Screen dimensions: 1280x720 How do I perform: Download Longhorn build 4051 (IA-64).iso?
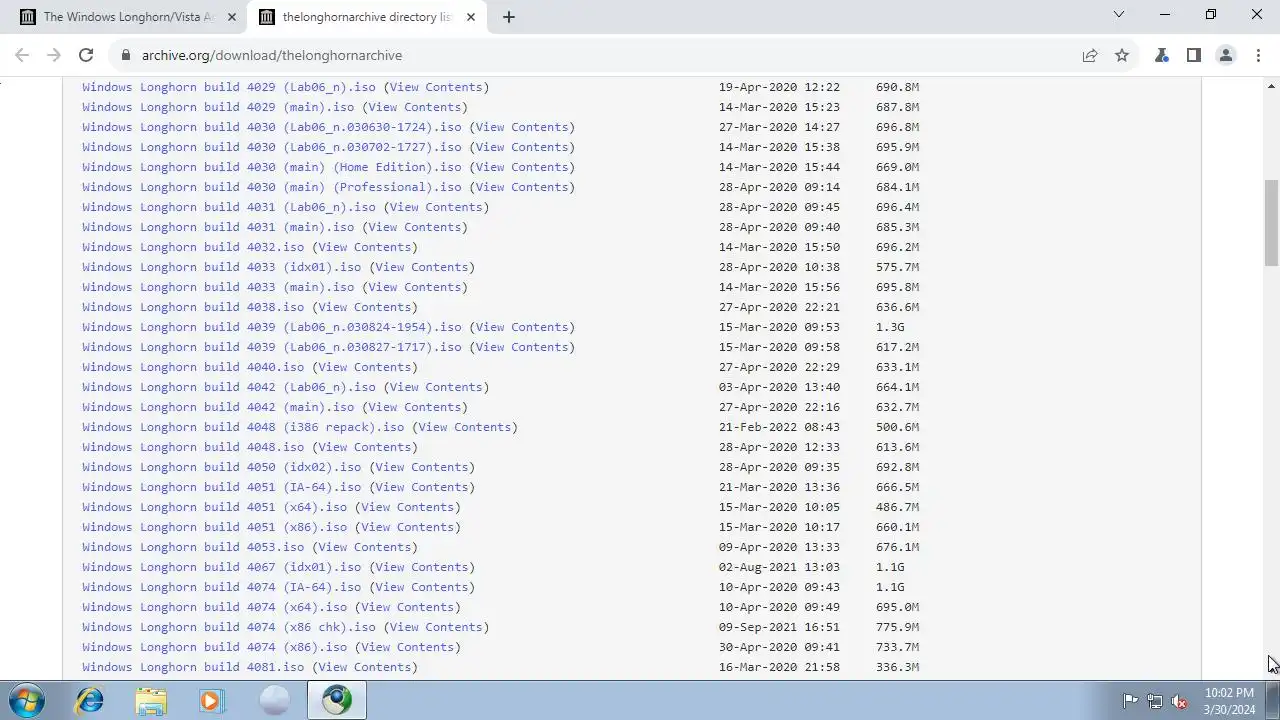pyautogui.click(x=222, y=487)
